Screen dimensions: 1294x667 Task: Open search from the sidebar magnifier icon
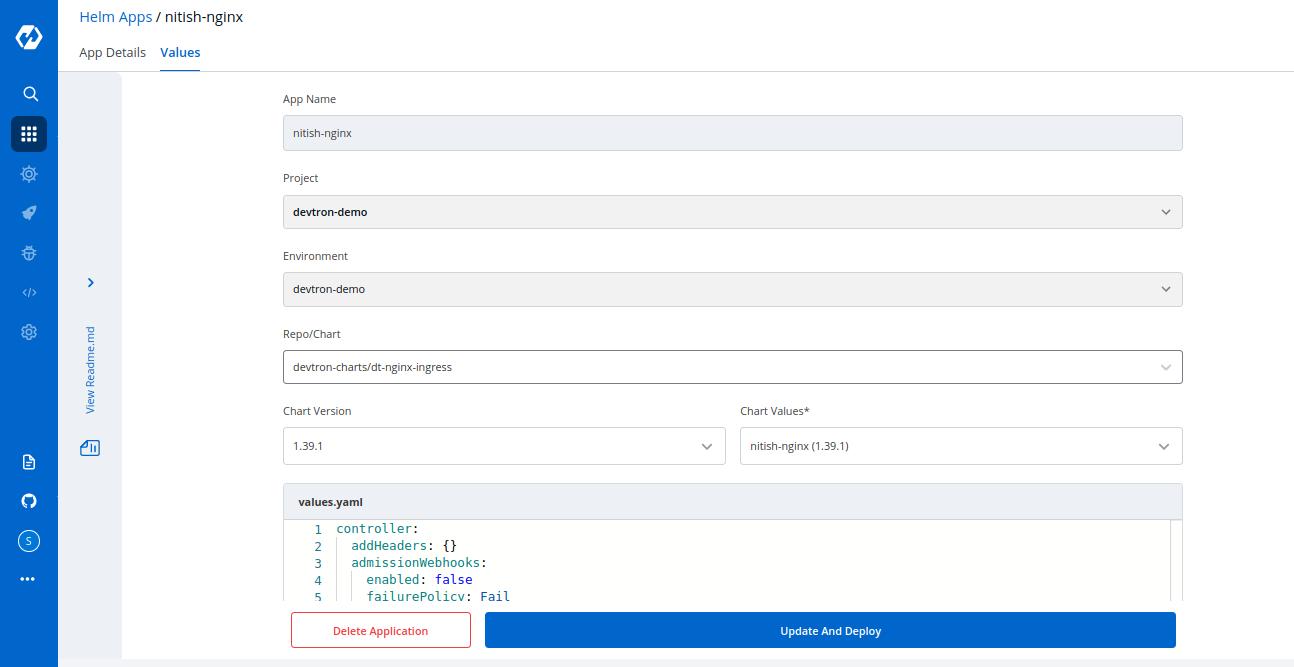coord(30,94)
